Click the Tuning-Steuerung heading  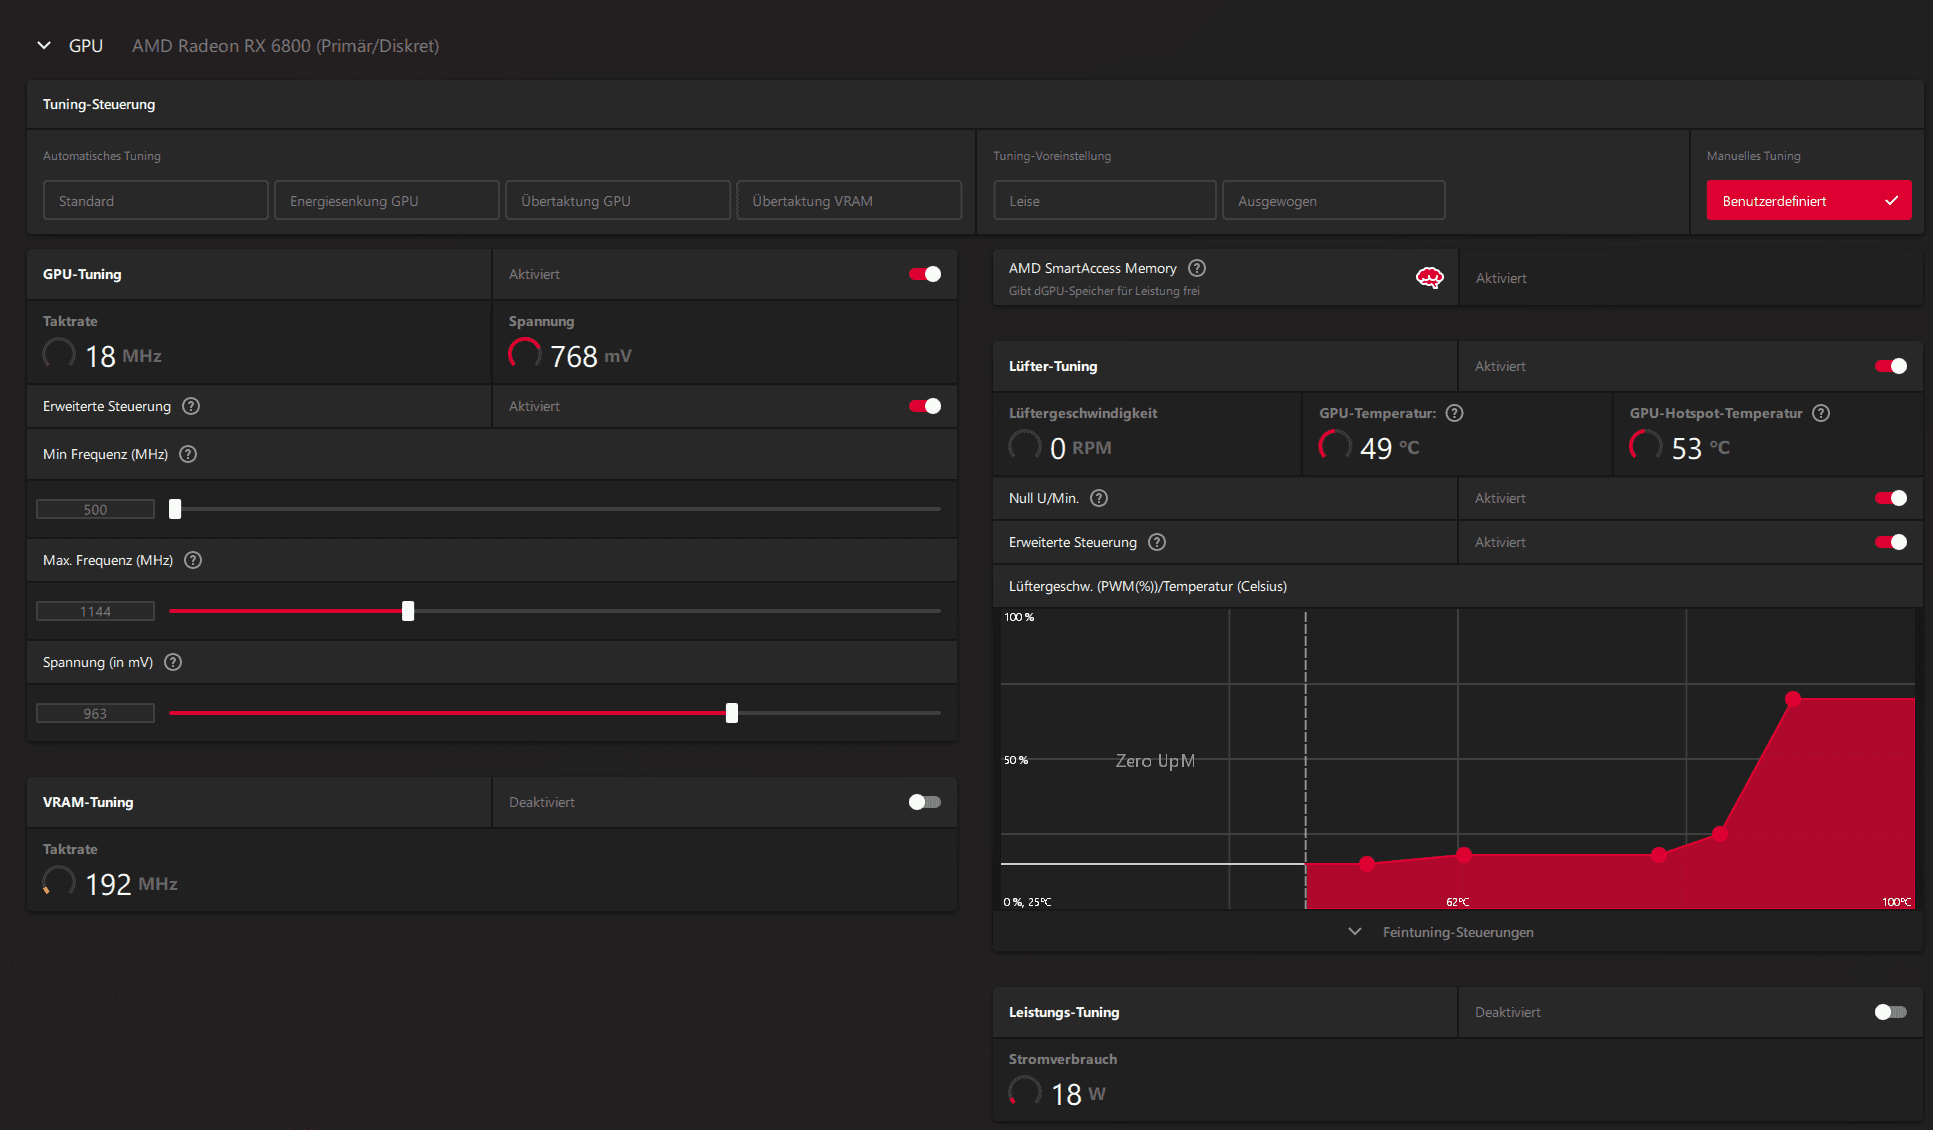[99, 104]
